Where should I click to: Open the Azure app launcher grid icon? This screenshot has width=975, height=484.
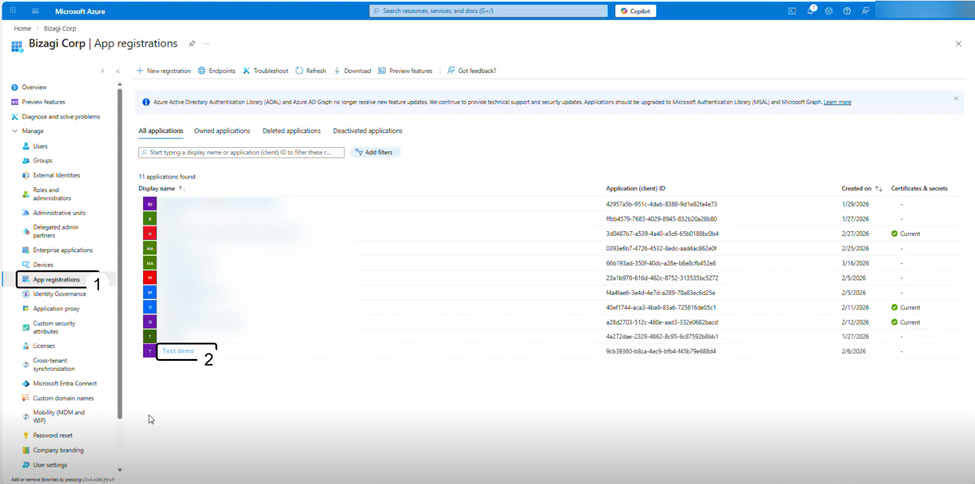coord(13,11)
